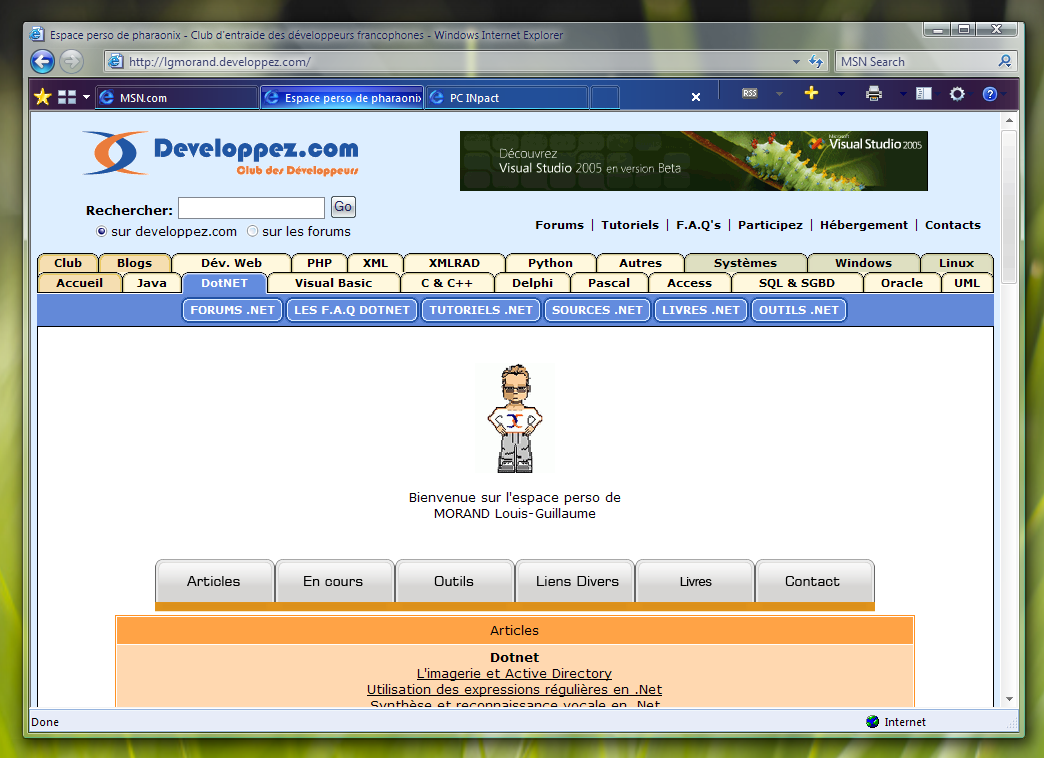Click the RSS feeds icon

point(750,94)
